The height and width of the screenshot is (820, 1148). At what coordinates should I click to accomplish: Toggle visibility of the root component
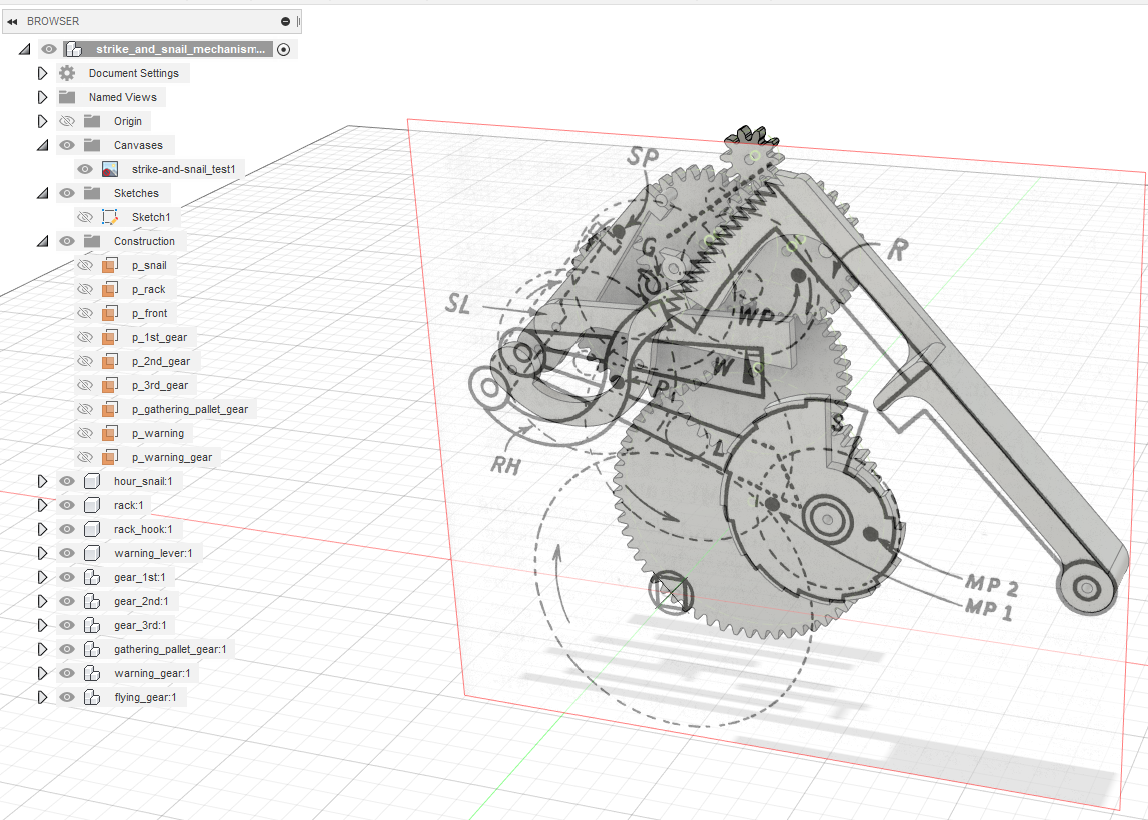click(x=48, y=49)
